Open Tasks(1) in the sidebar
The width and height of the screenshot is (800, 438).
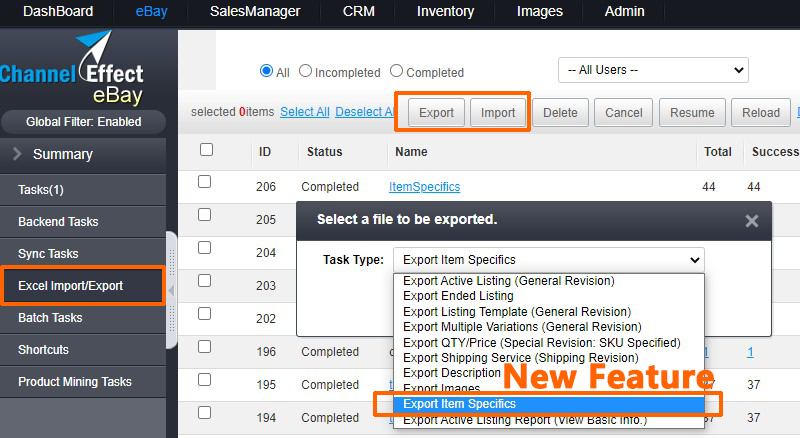pyautogui.click(x=83, y=190)
